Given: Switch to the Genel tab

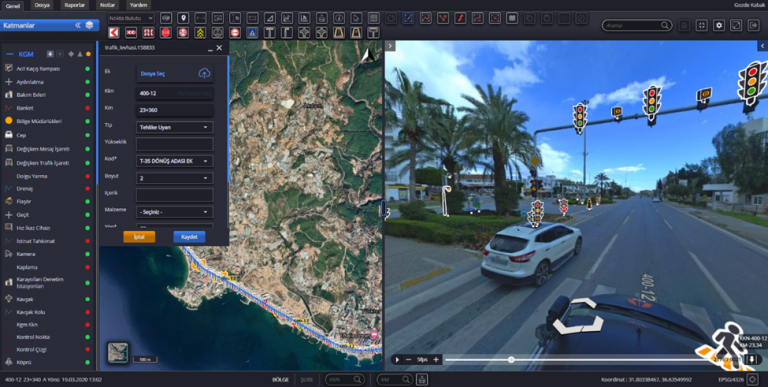Looking at the screenshot, I should tap(13, 5).
